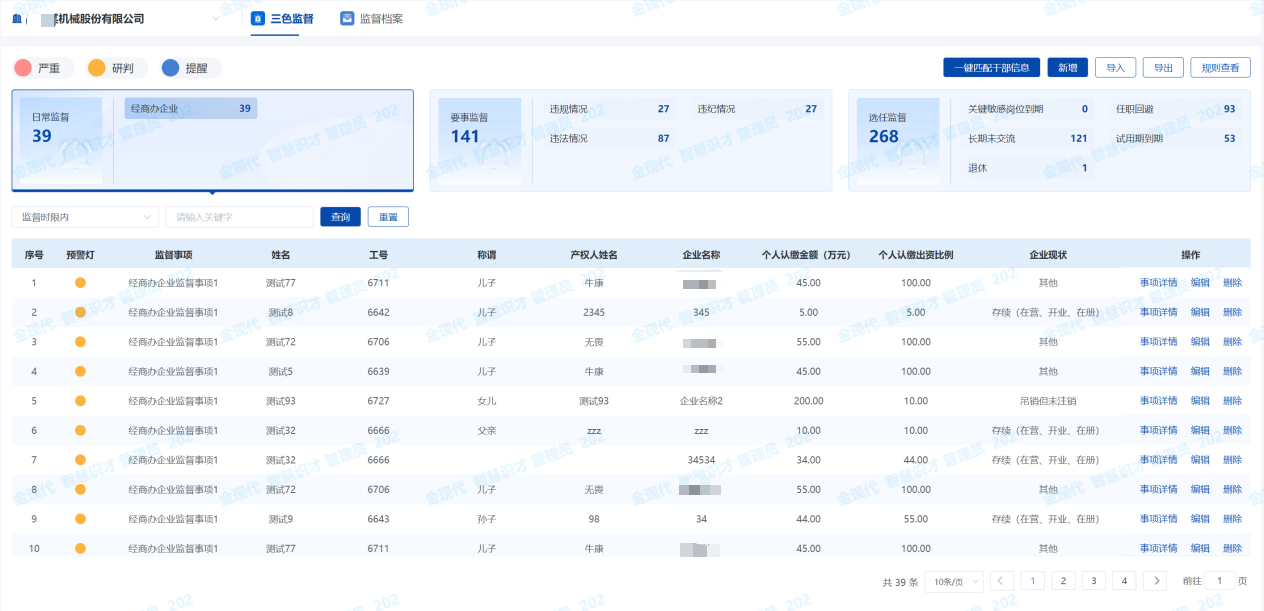1264x611 pixels.
Task: Click the keyword search input field
Action: click(x=239, y=217)
